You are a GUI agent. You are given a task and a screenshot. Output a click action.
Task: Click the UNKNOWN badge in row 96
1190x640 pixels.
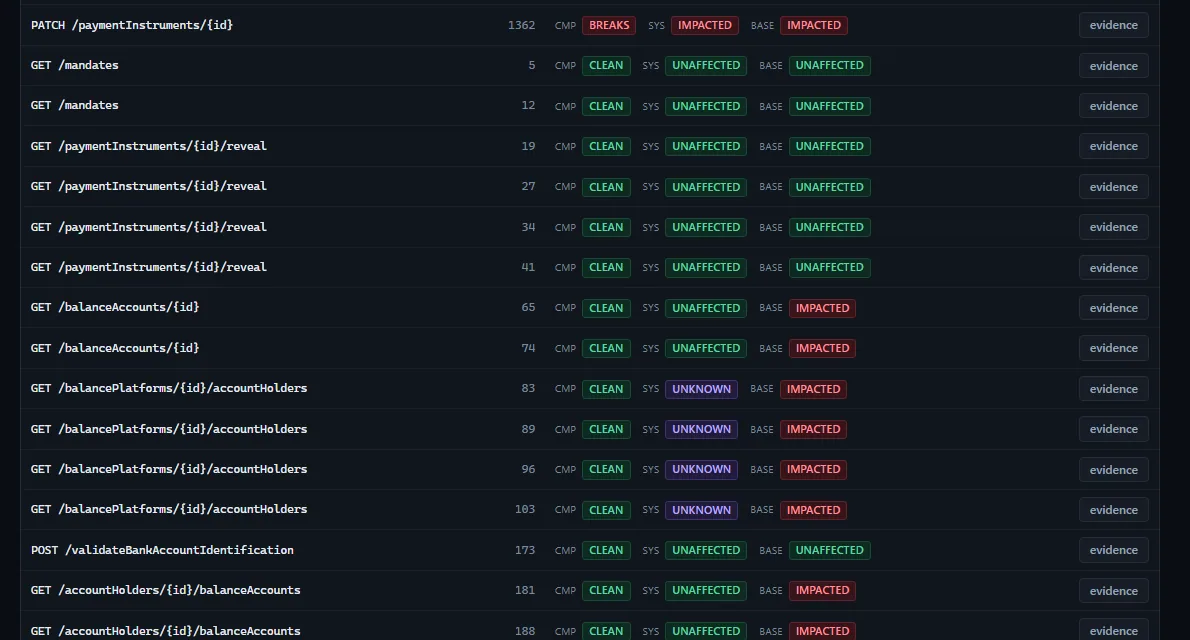point(701,469)
